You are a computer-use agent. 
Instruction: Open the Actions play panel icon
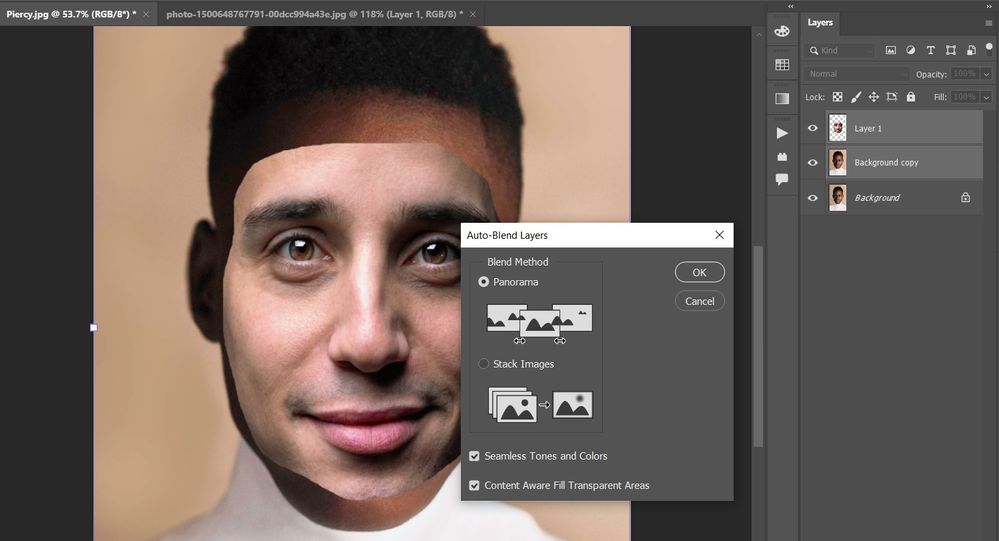782,133
